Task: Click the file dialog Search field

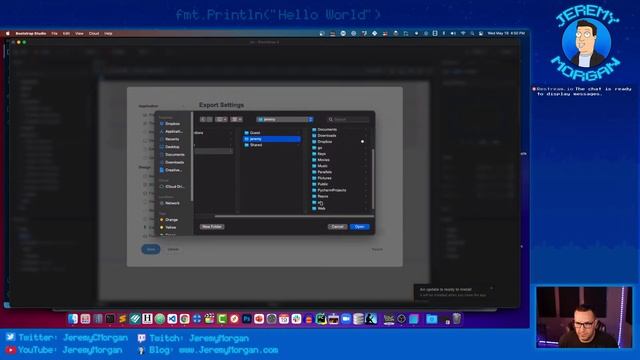Action: pyautogui.click(x=349, y=119)
